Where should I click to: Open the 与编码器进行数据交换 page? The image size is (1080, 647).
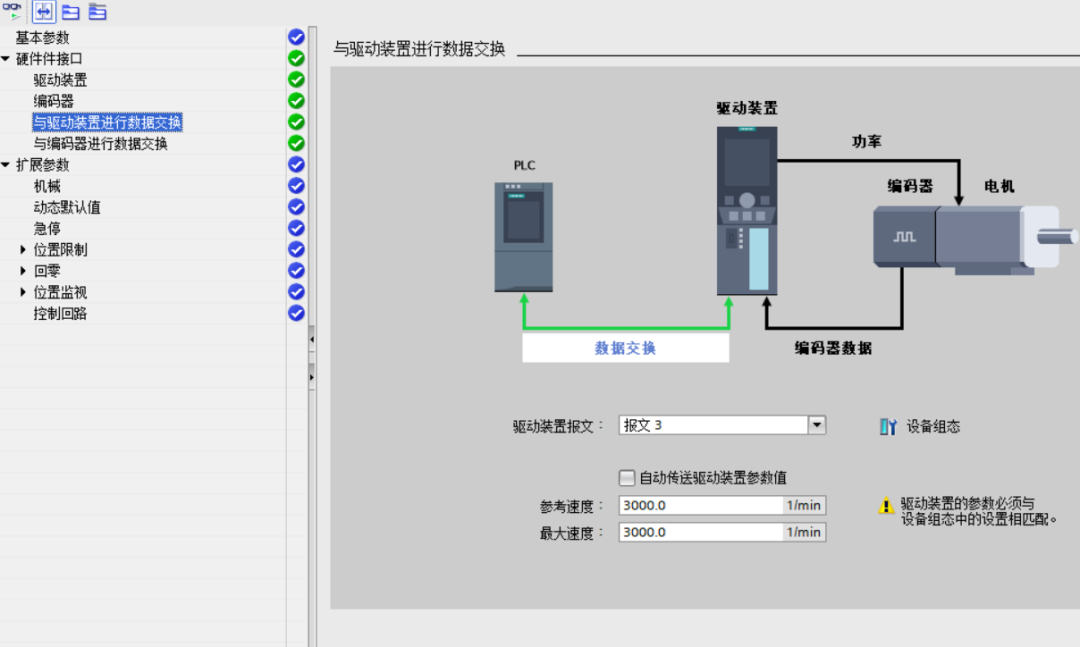[100, 144]
